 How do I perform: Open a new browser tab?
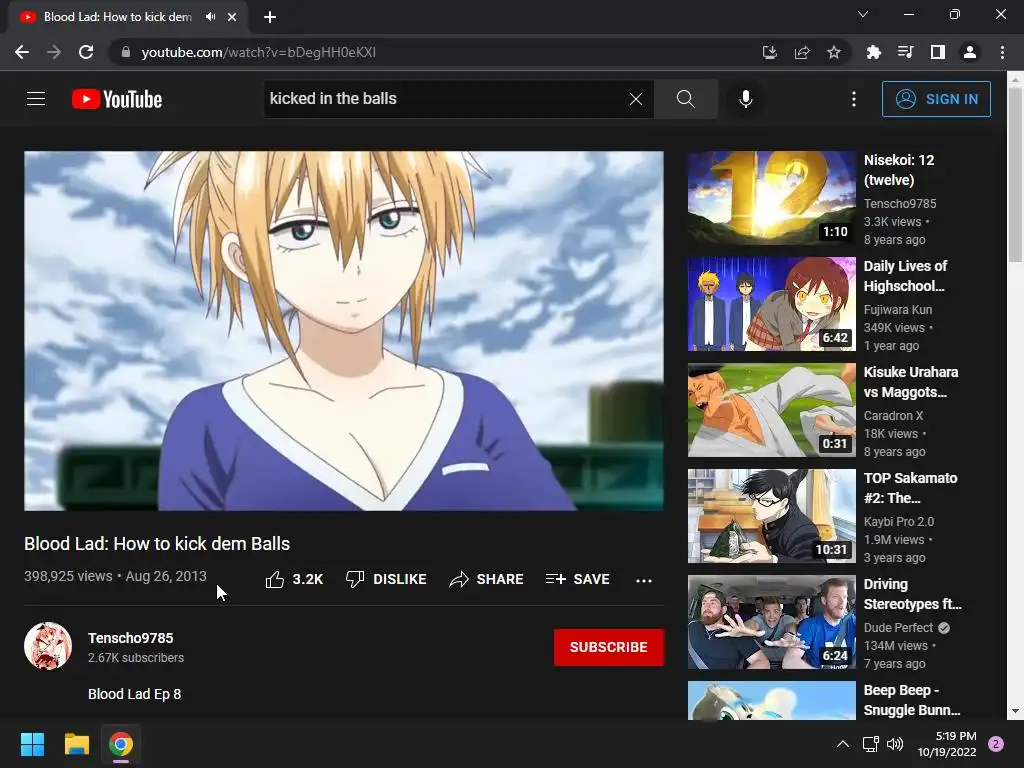270,17
